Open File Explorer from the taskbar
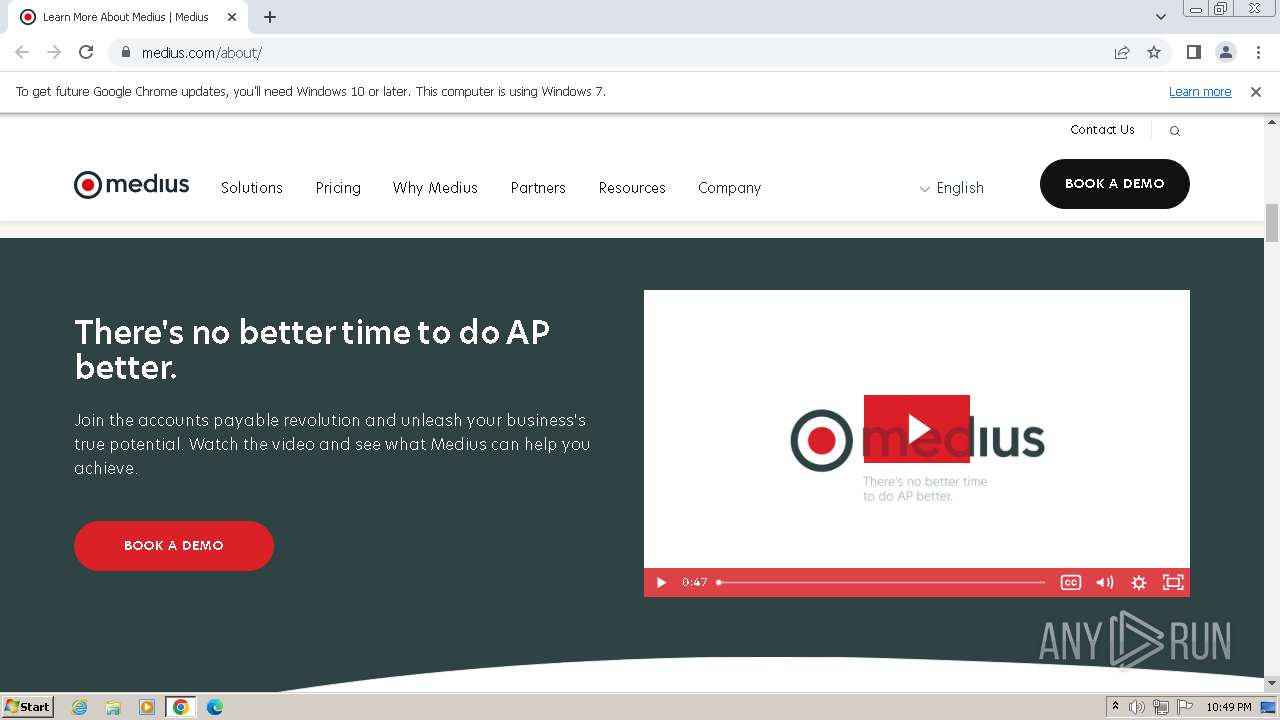Image resolution: width=1280 pixels, height=720 pixels. 113,707
